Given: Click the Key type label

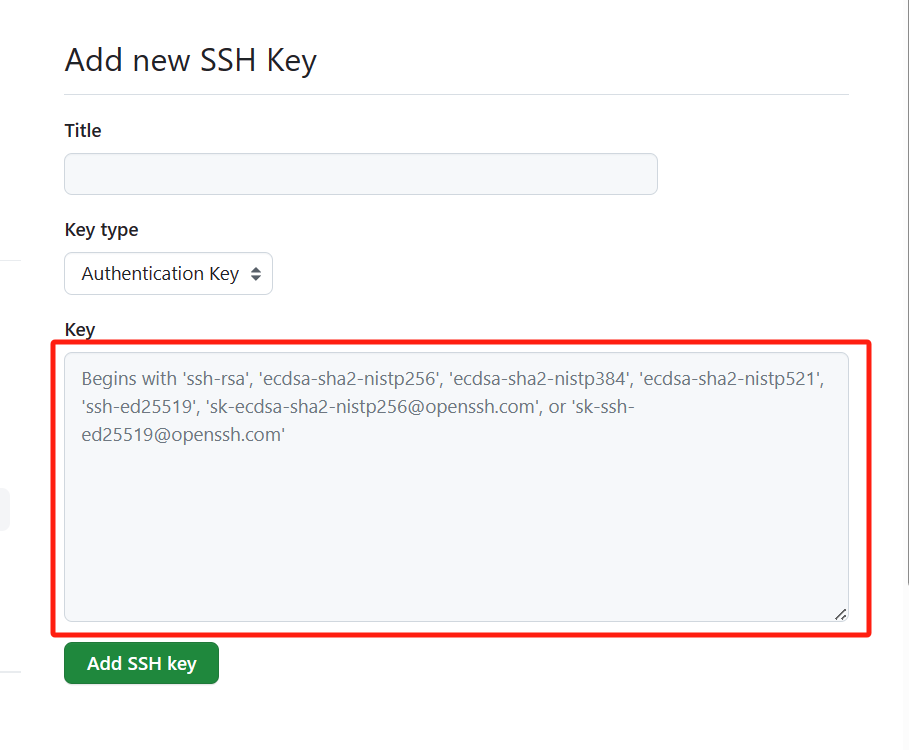Looking at the screenshot, I should [x=101, y=230].
